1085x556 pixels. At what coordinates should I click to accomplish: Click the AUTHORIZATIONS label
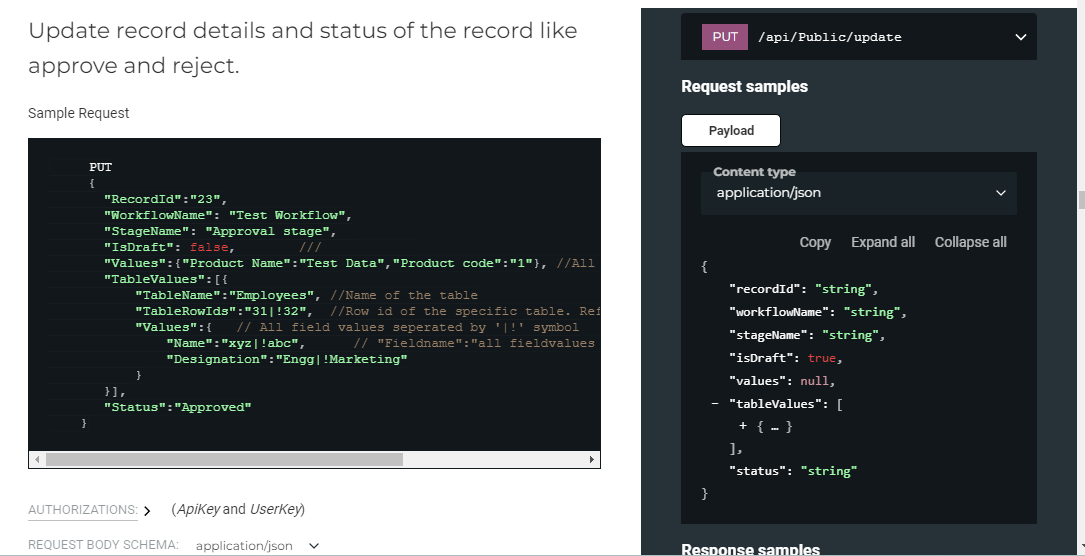[83, 510]
